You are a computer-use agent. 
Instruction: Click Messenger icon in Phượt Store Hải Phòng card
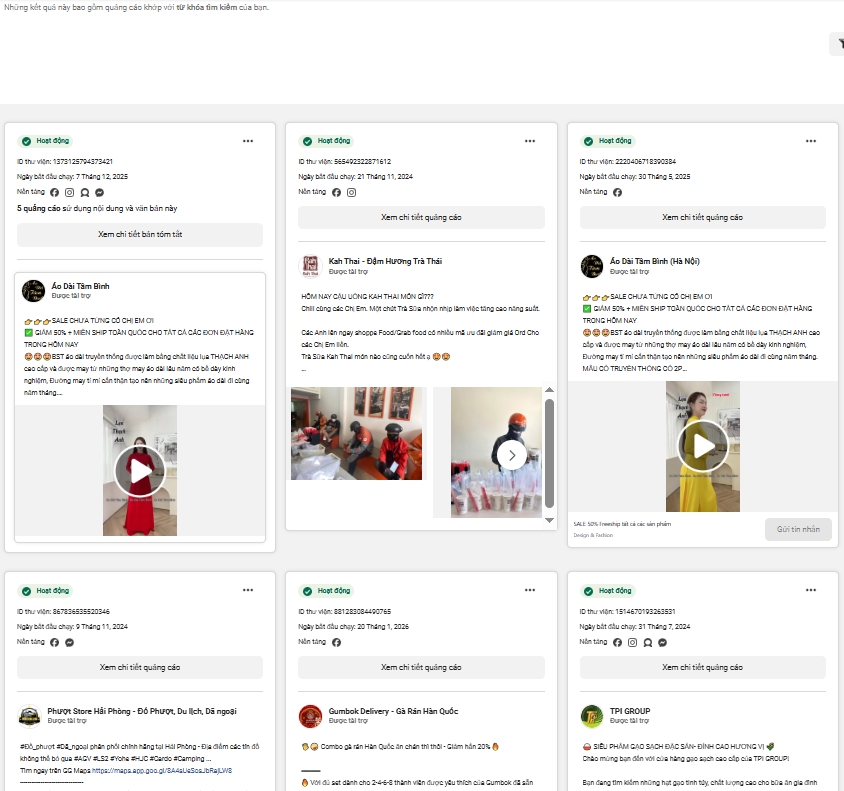click(x=69, y=642)
